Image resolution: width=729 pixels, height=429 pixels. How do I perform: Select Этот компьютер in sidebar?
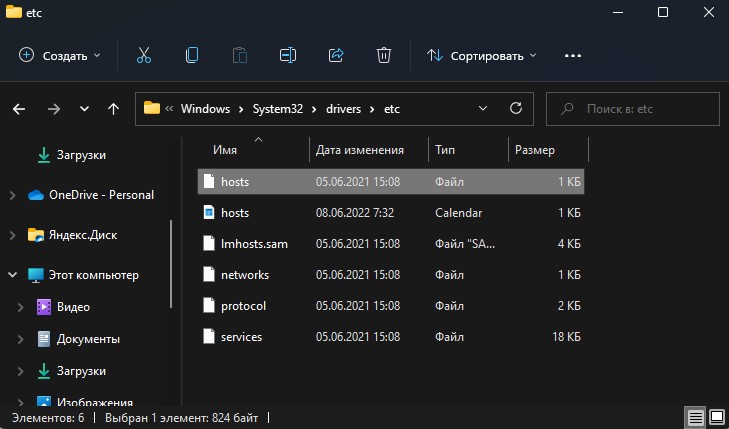coord(93,275)
